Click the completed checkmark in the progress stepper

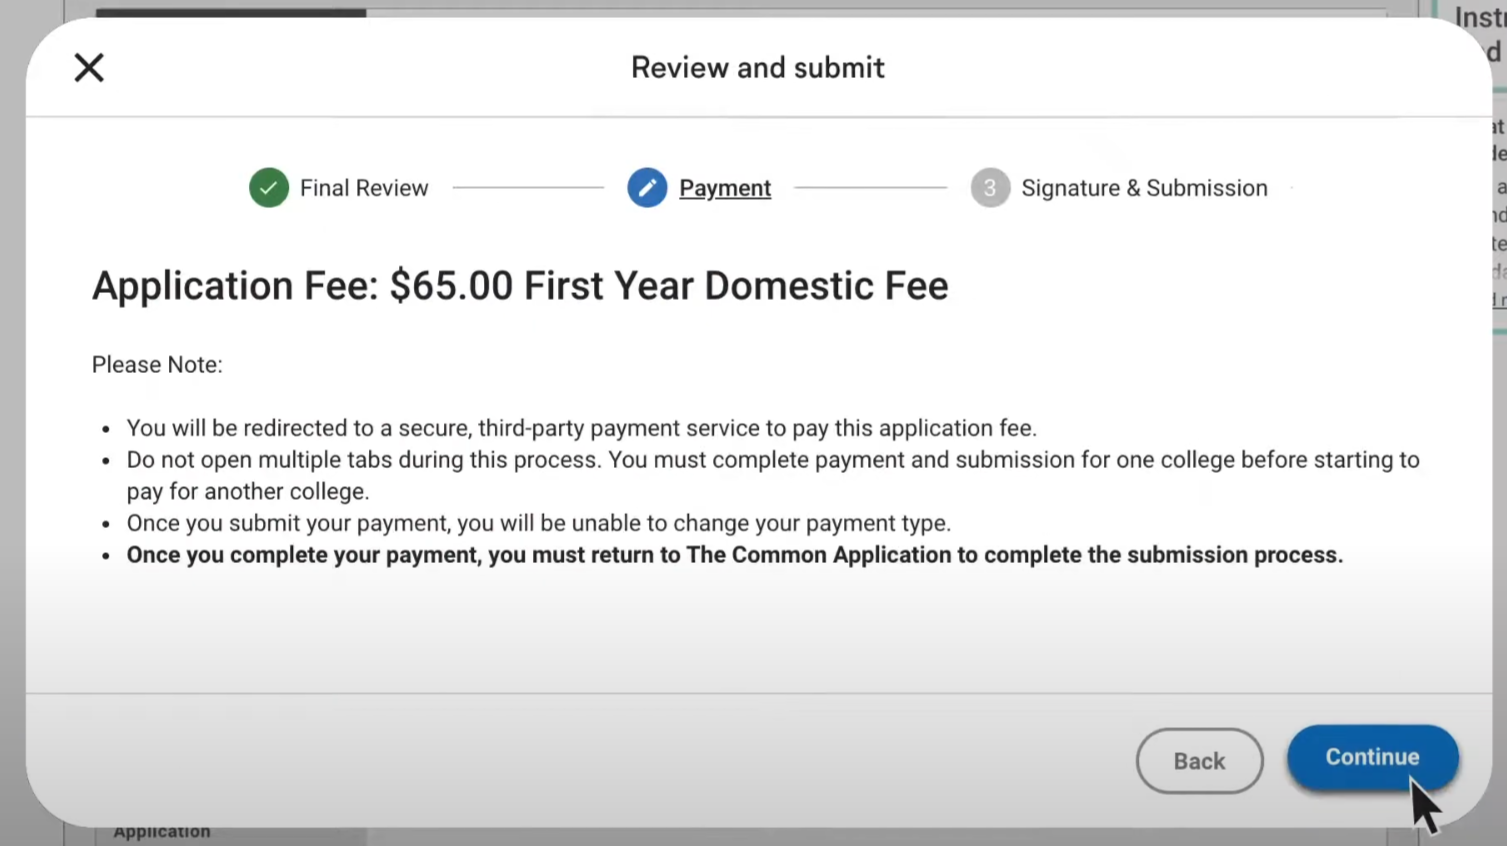point(268,188)
